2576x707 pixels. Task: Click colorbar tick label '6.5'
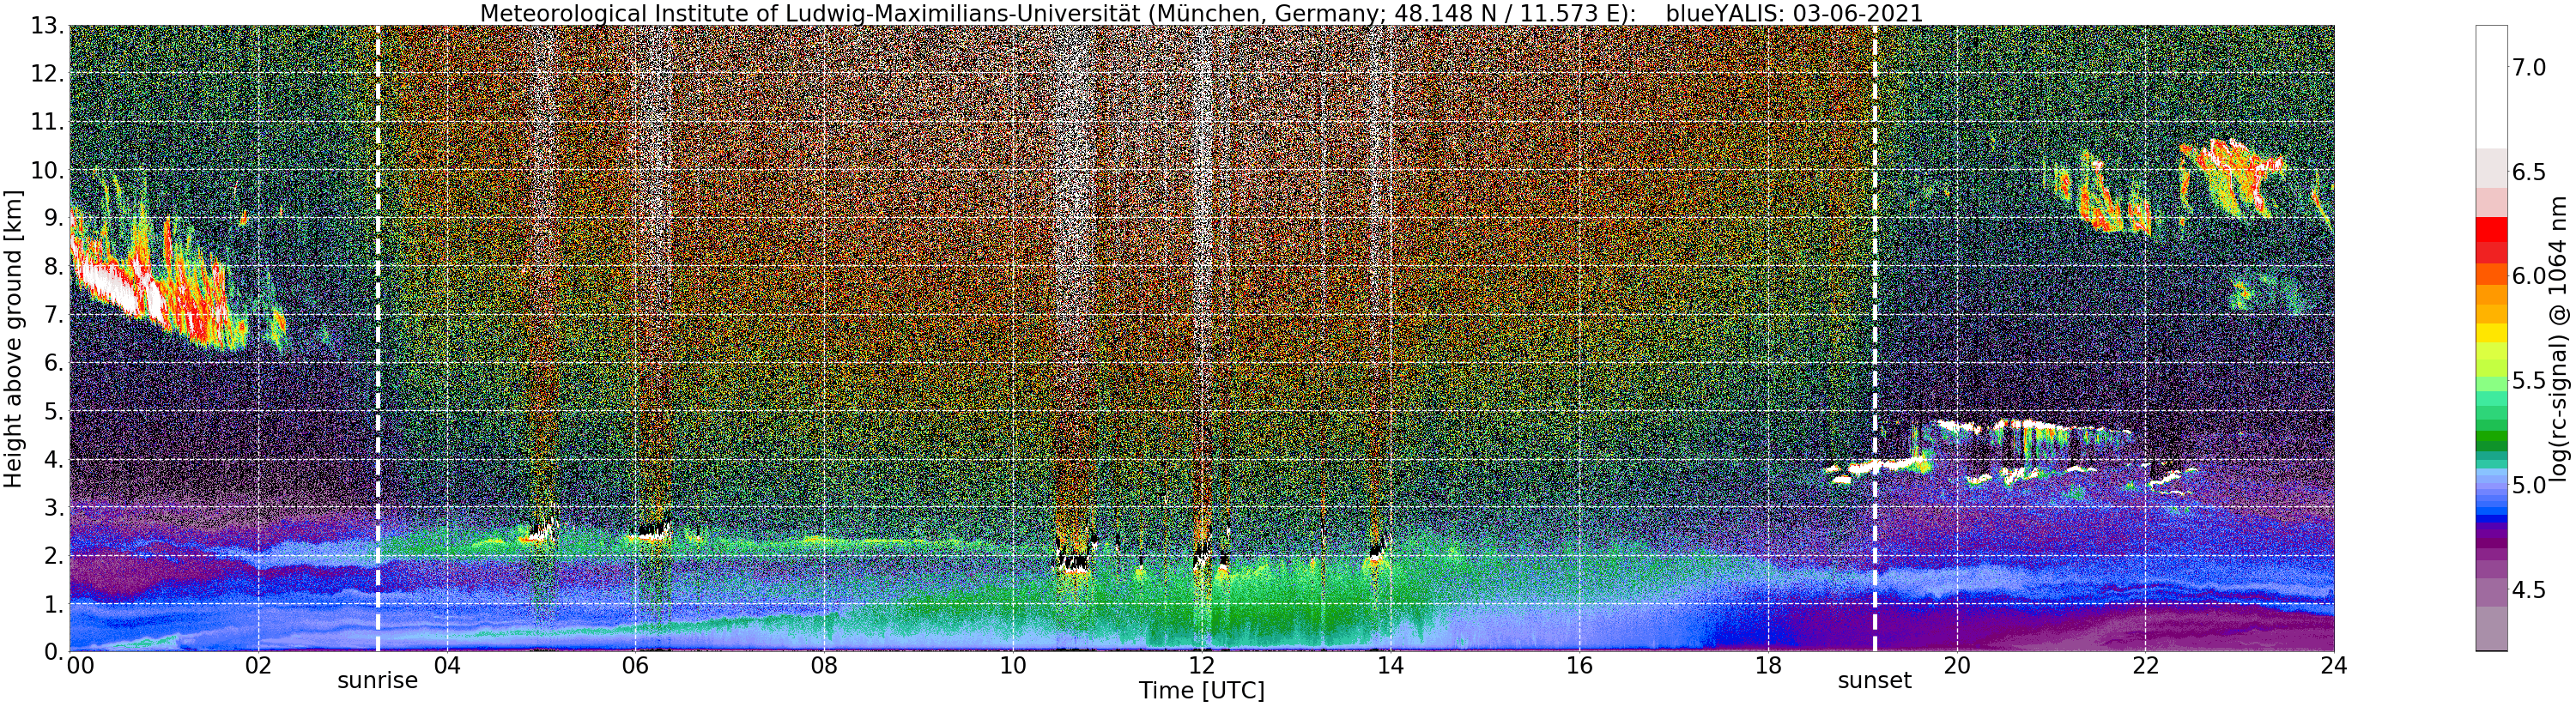tap(2528, 172)
